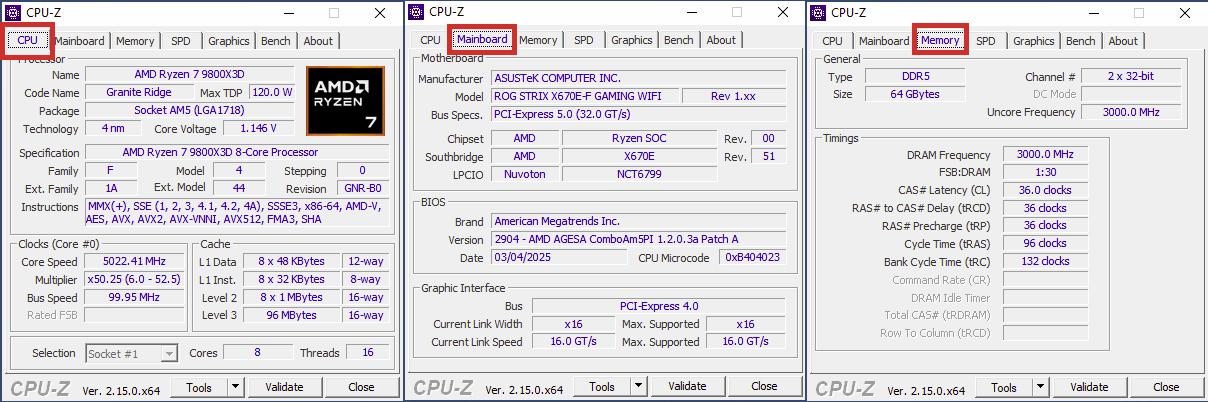Click Tools button in the right window

(1004, 387)
